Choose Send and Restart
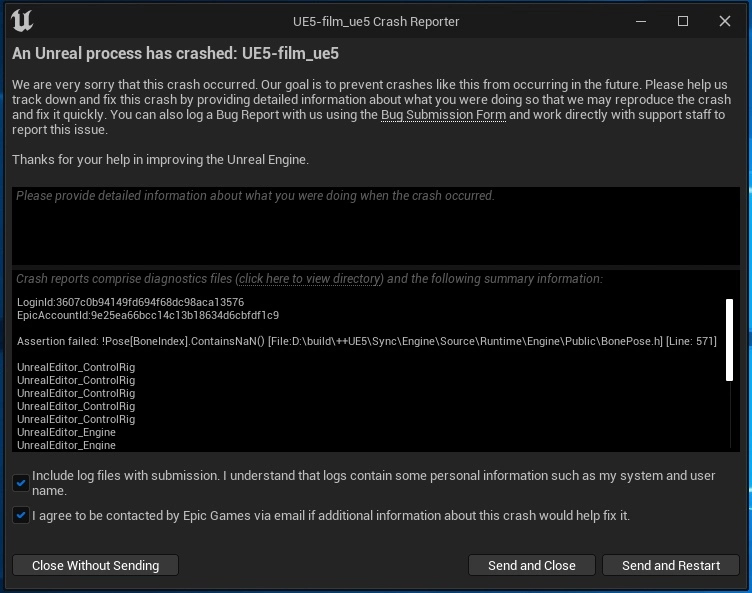This screenshot has height=593, width=752. [x=670, y=565]
